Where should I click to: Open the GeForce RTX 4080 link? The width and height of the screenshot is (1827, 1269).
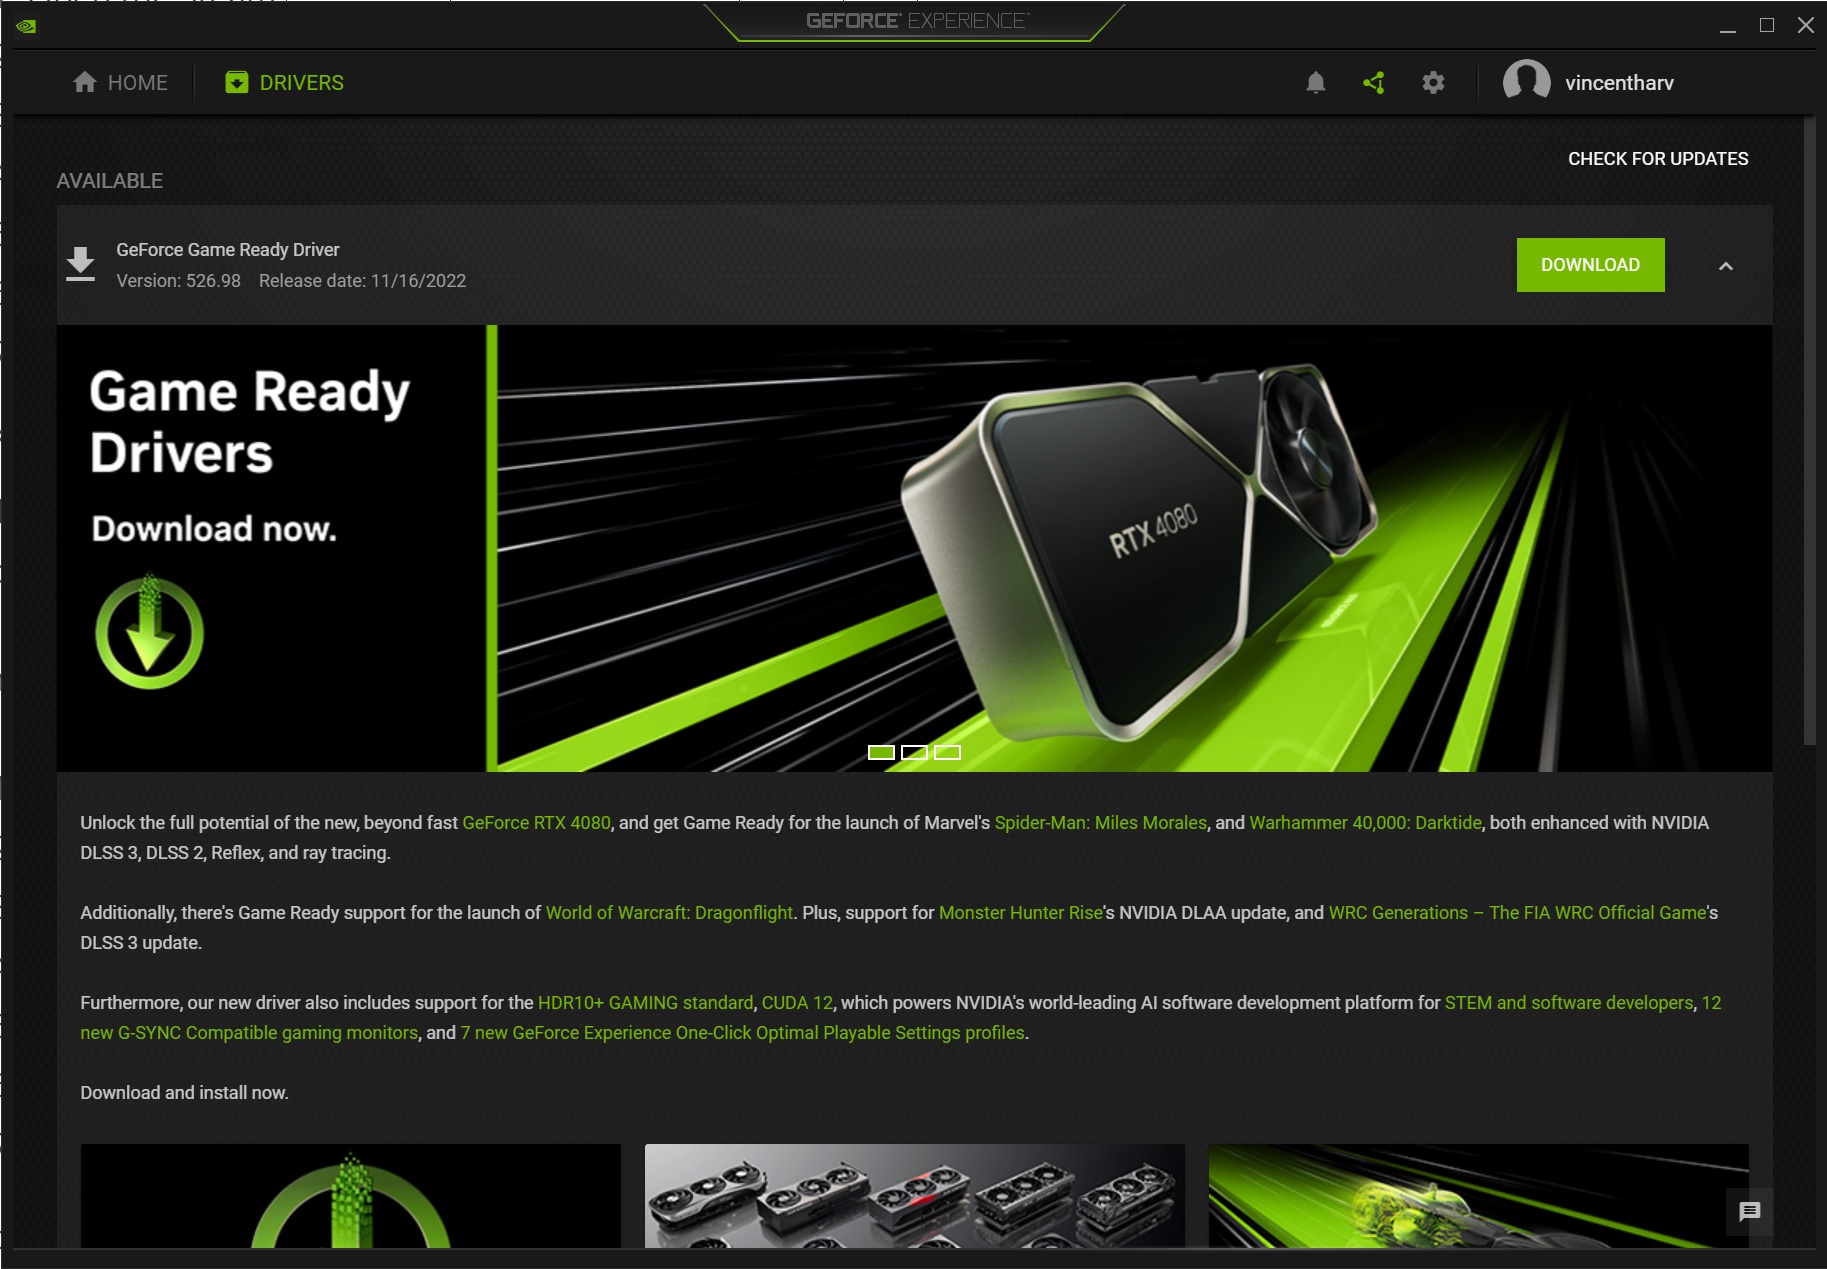click(536, 823)
